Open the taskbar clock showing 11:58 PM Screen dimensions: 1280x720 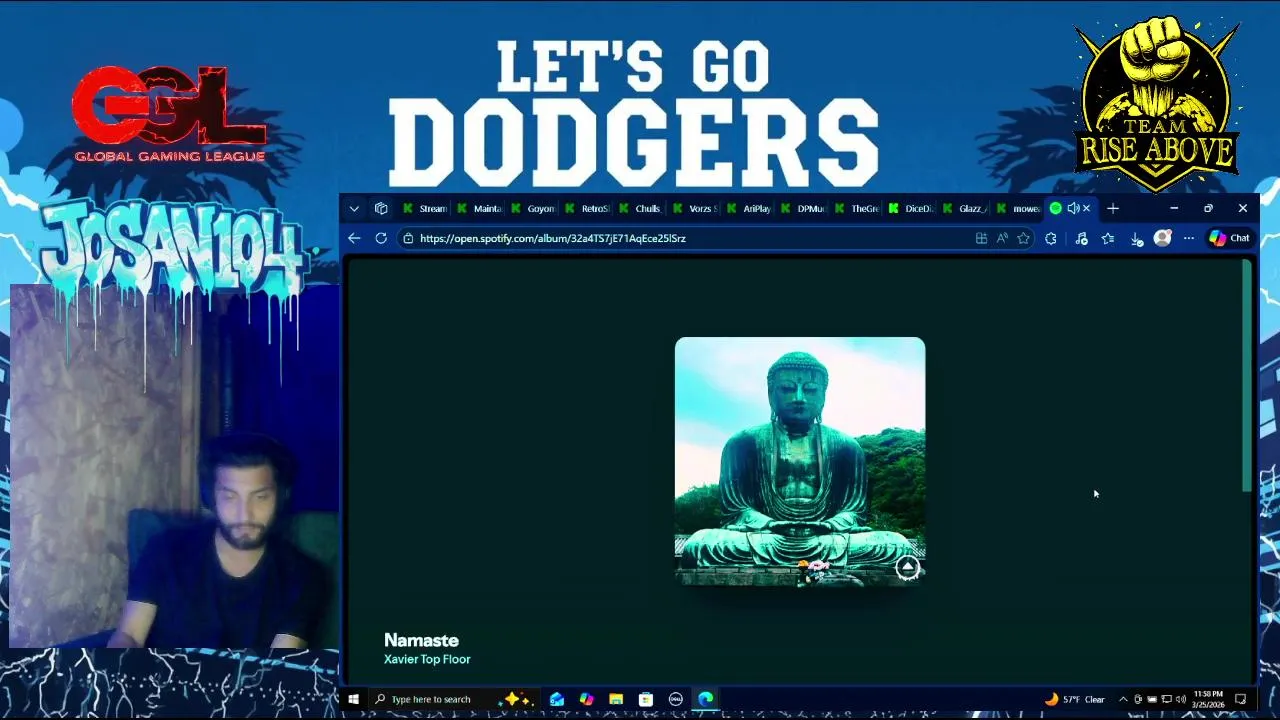[1208, 699]
